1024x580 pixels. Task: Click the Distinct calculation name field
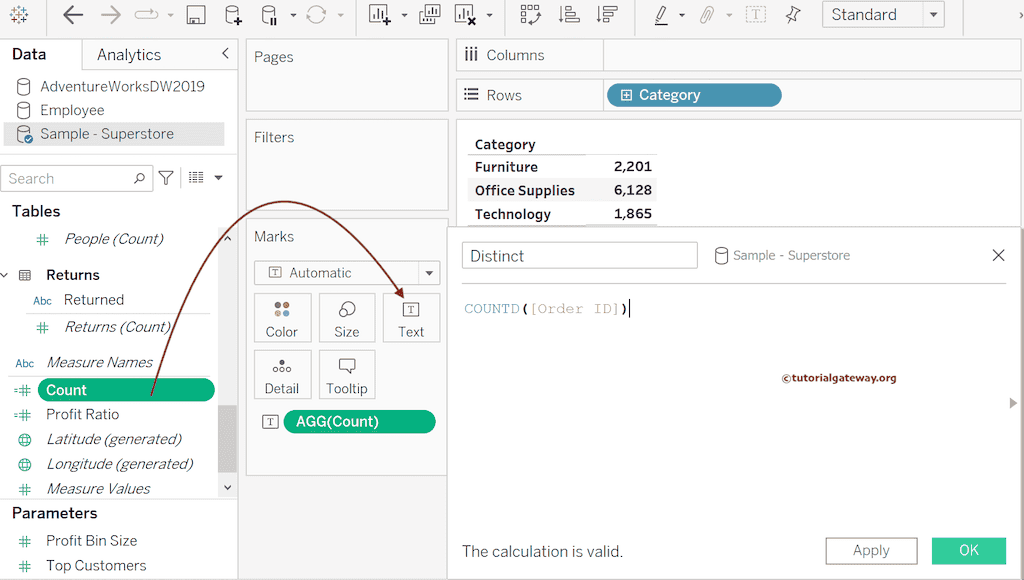click(x=579, y=255)
